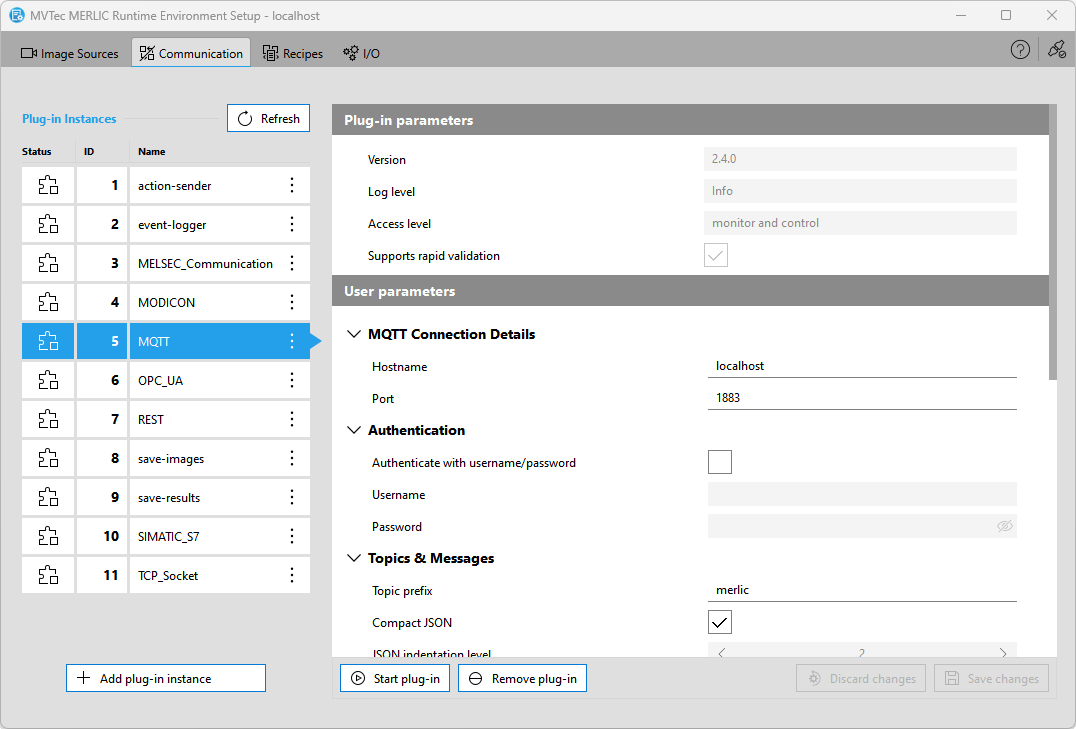Click the connection plug icon at top right
Screen dimensions: 1076x729
tap(1056, 50)
